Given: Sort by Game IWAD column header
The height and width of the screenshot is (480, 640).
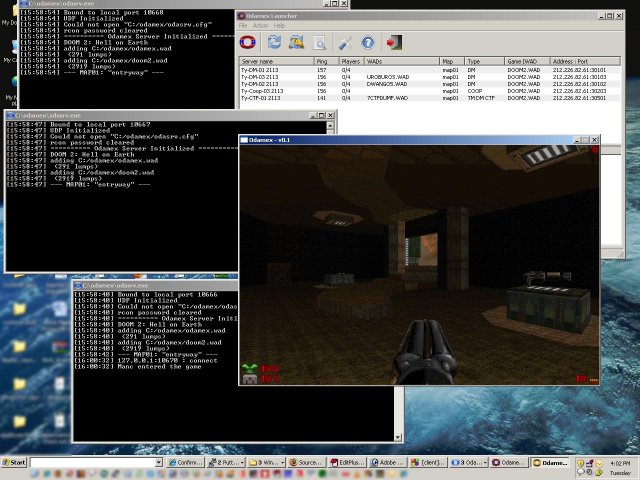Looking at the screenshot, I should (x=527, y=61).
